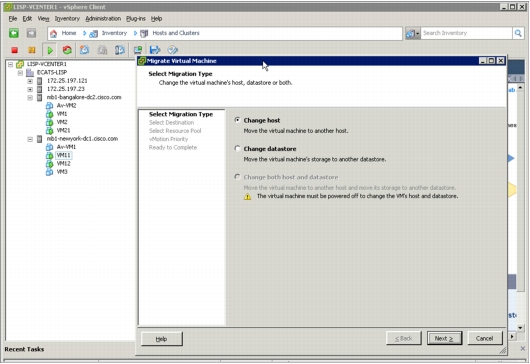Click the last toolbar icon after Migrate
Screen dimensions: 530x364
click(172, 50)
